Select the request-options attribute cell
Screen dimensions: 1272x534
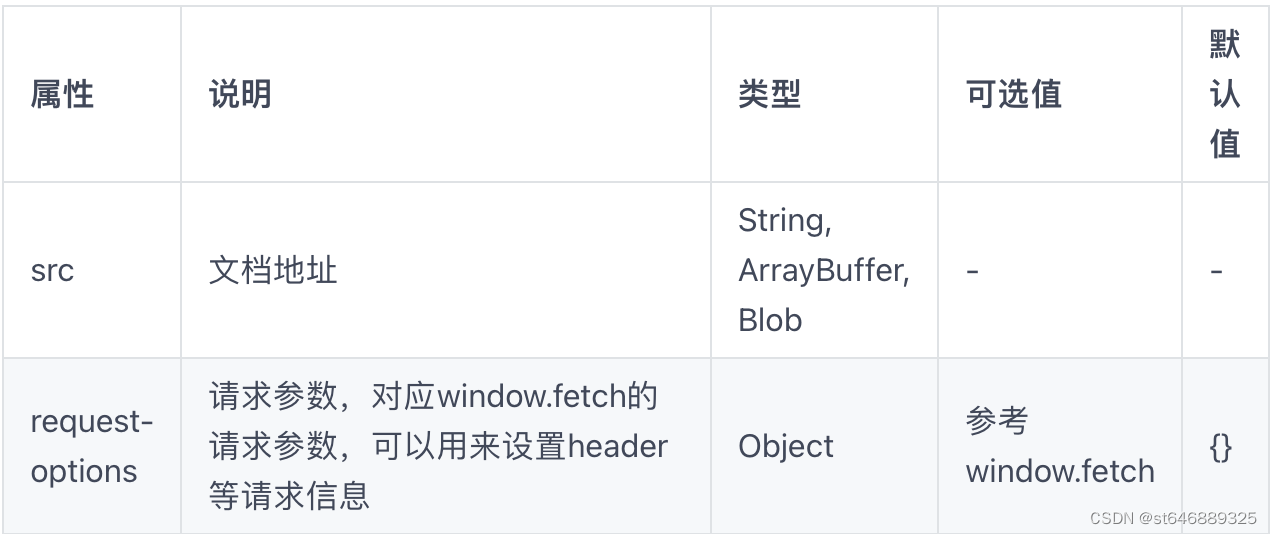click(91, 446)
